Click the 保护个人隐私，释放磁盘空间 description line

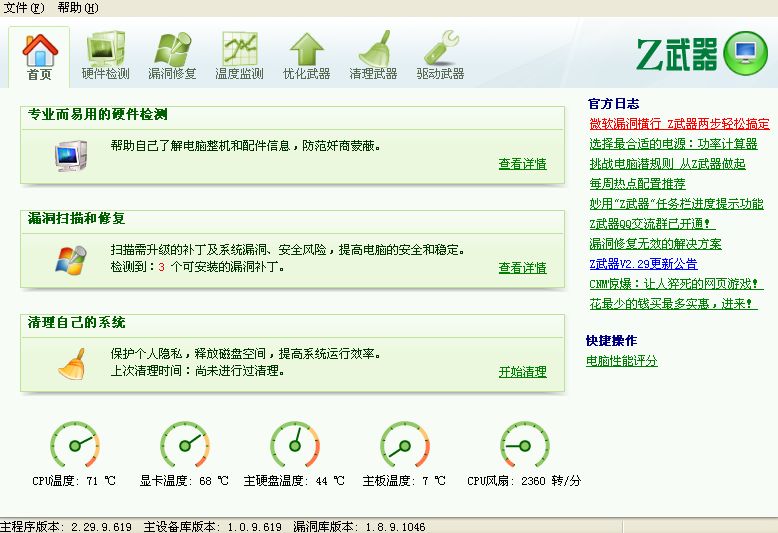point(246,354)
